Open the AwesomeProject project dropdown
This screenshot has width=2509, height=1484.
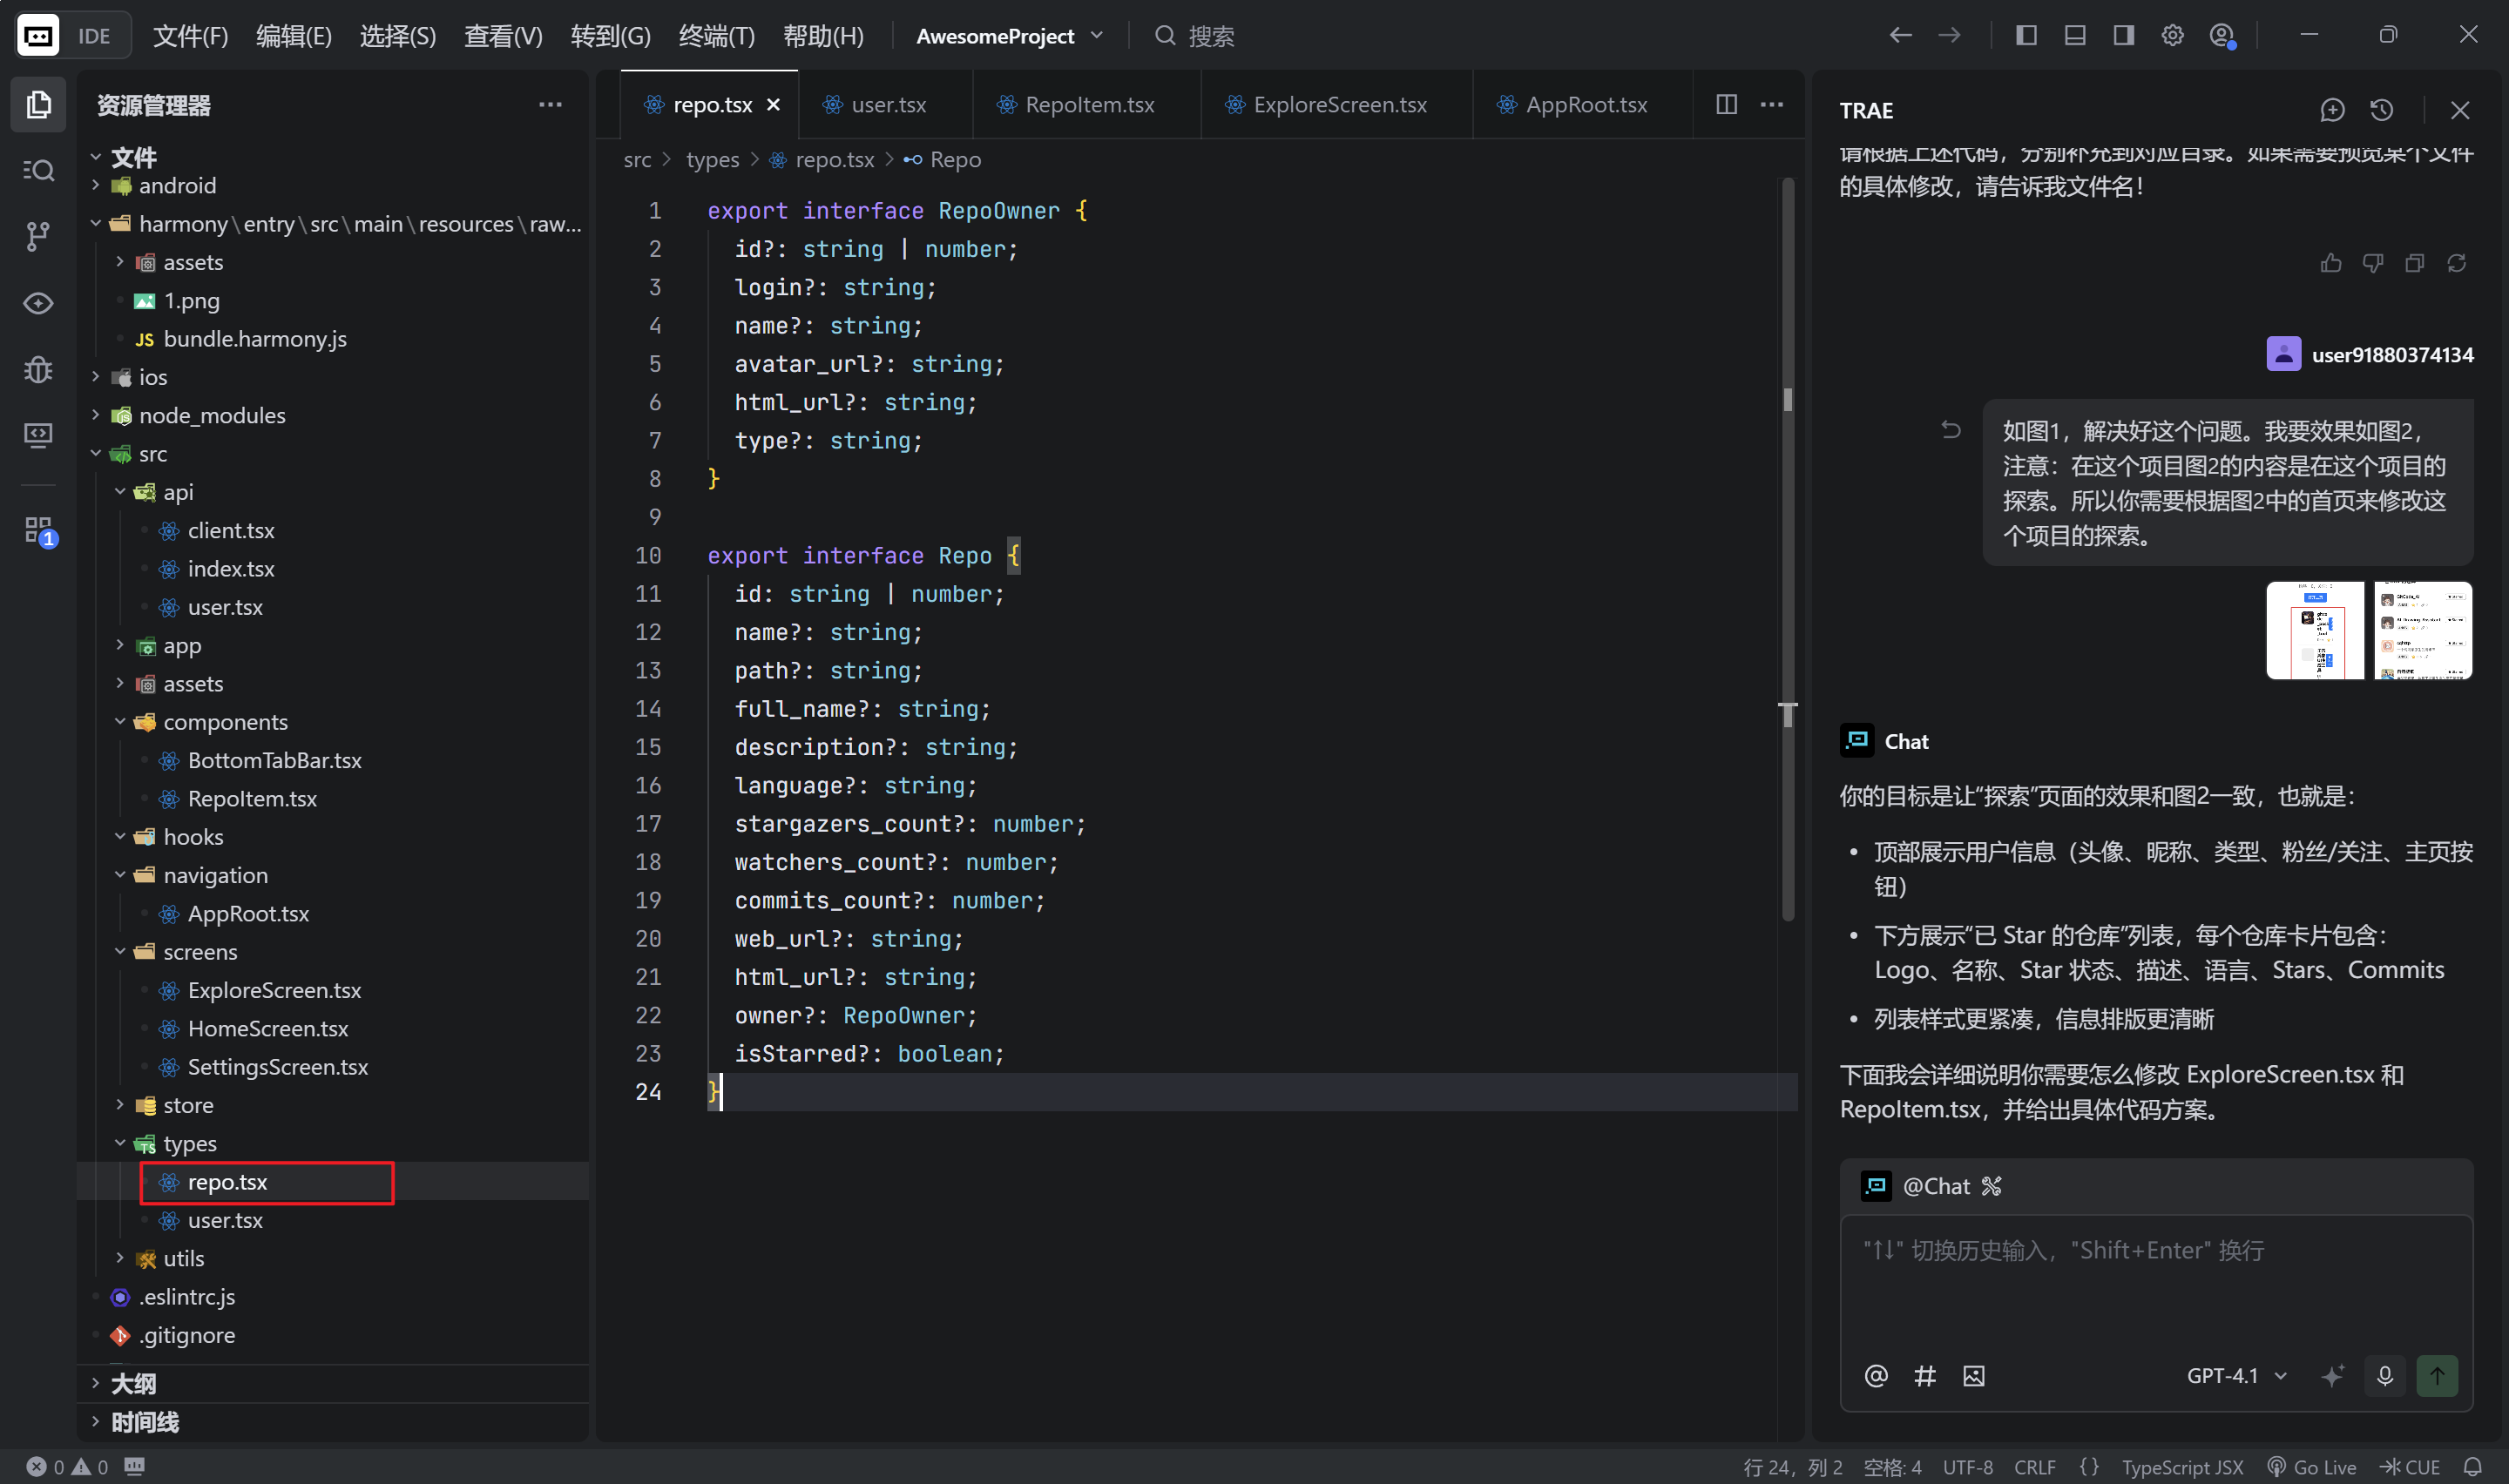tap(1008, 36)
